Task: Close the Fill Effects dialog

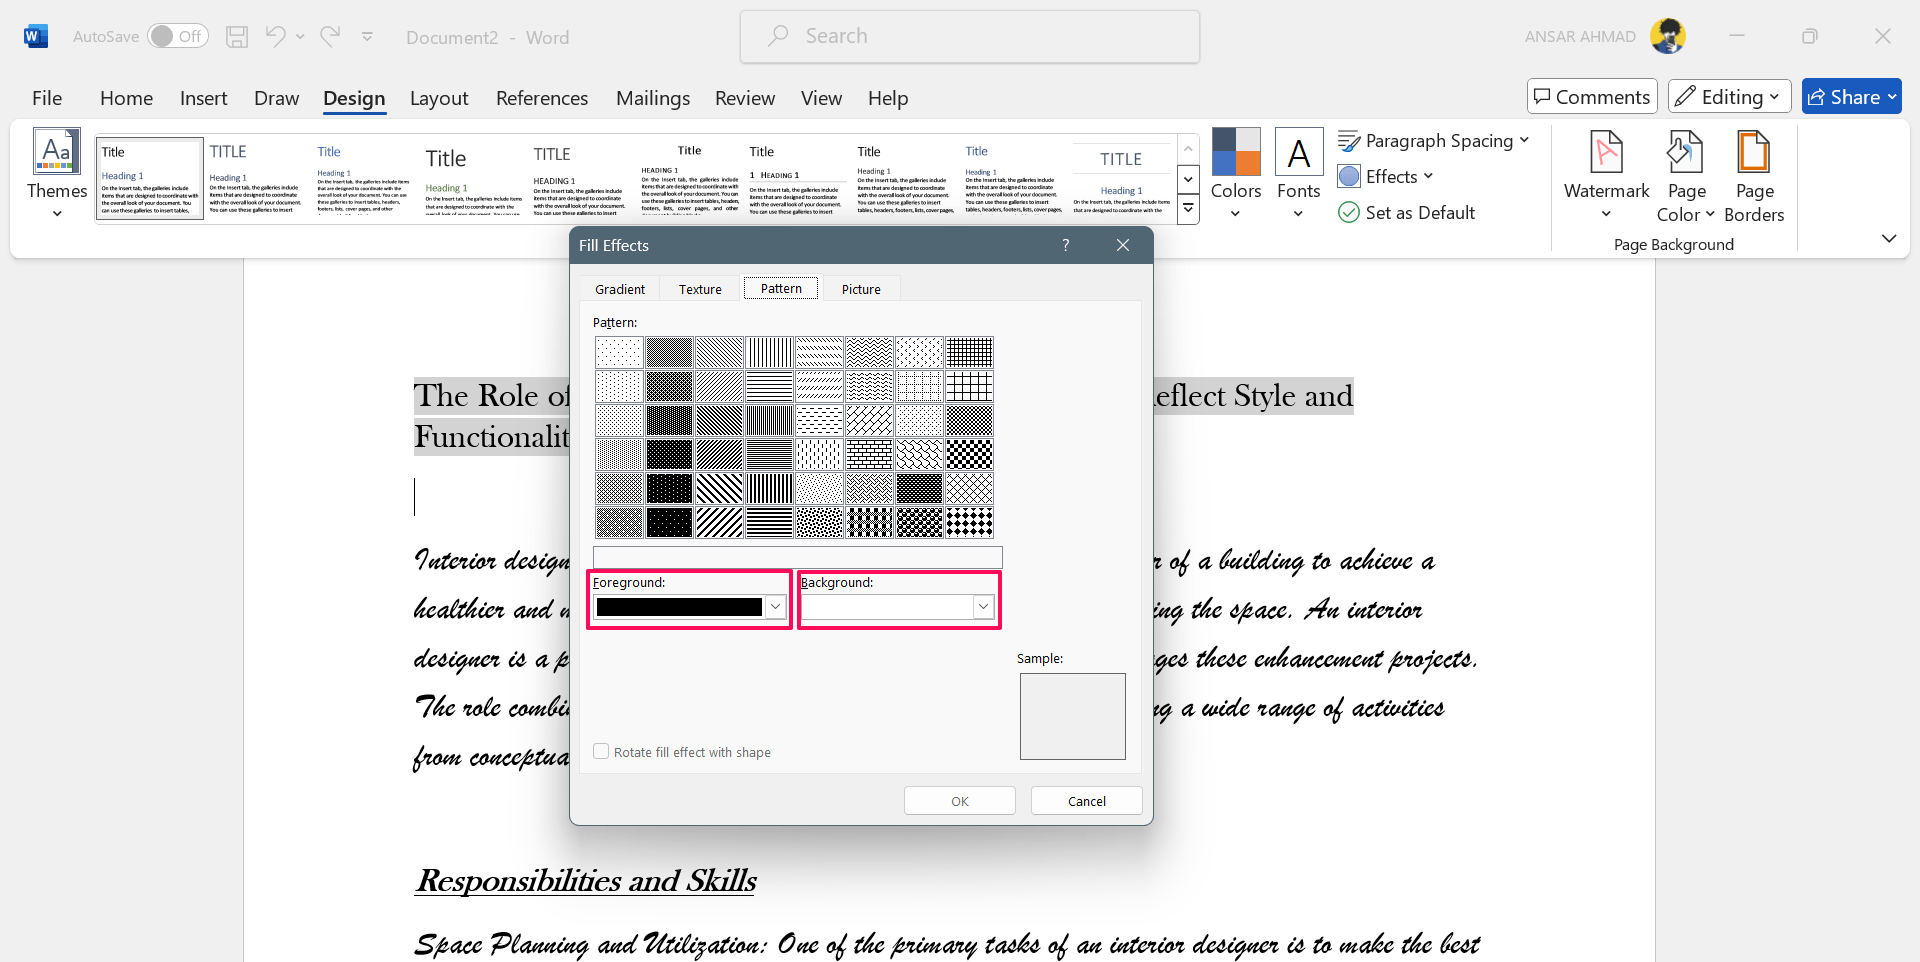Action: pos(1123,245)
